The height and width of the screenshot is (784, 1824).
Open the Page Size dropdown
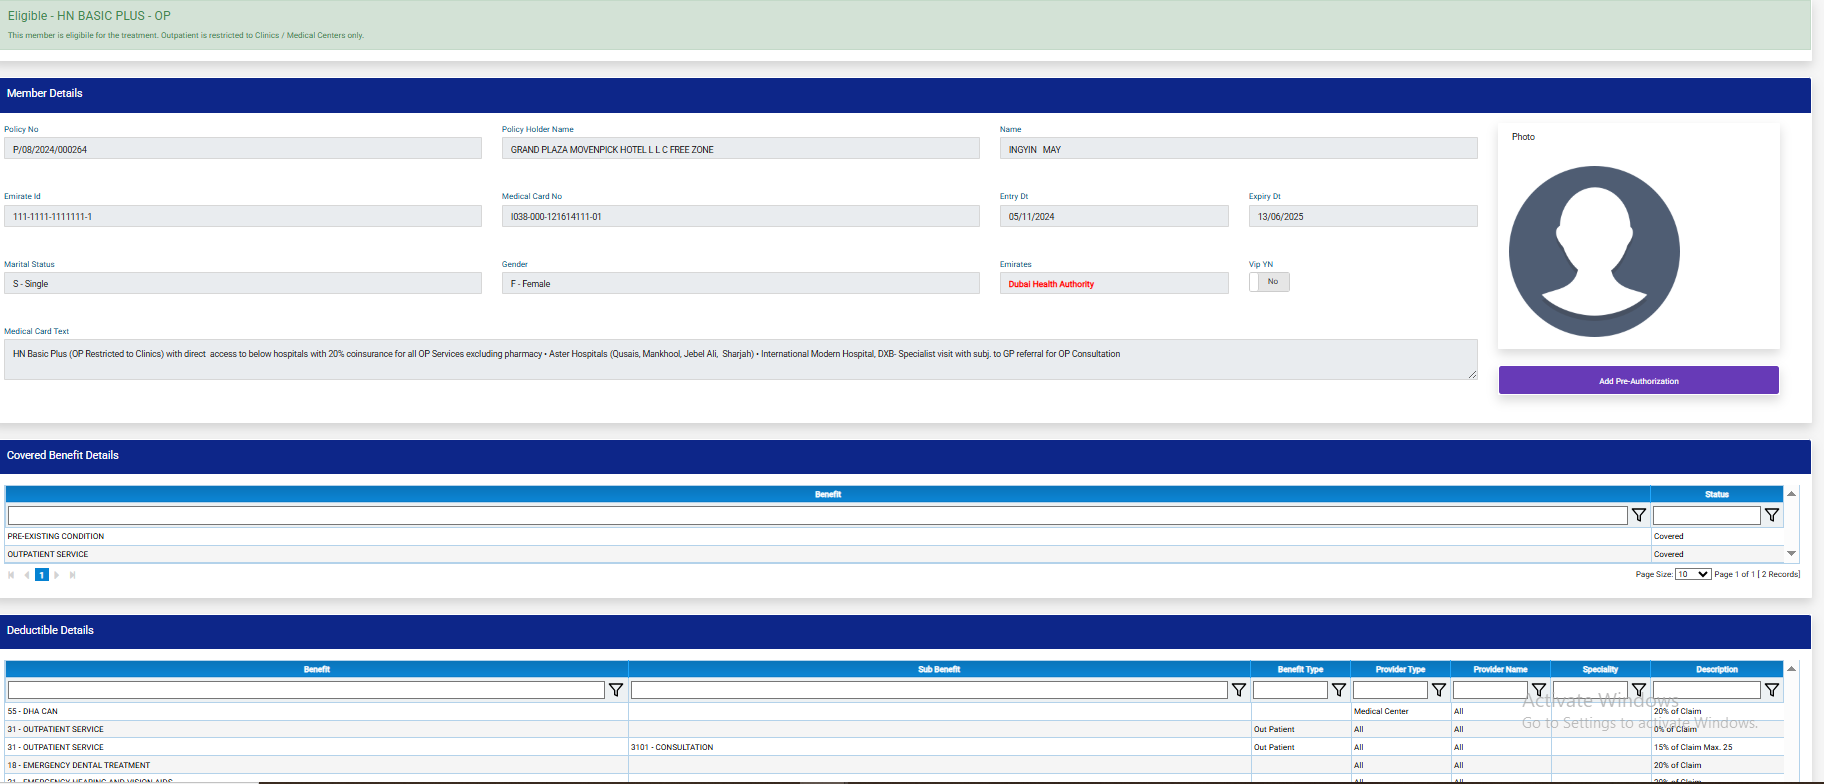click(1693, 574)
